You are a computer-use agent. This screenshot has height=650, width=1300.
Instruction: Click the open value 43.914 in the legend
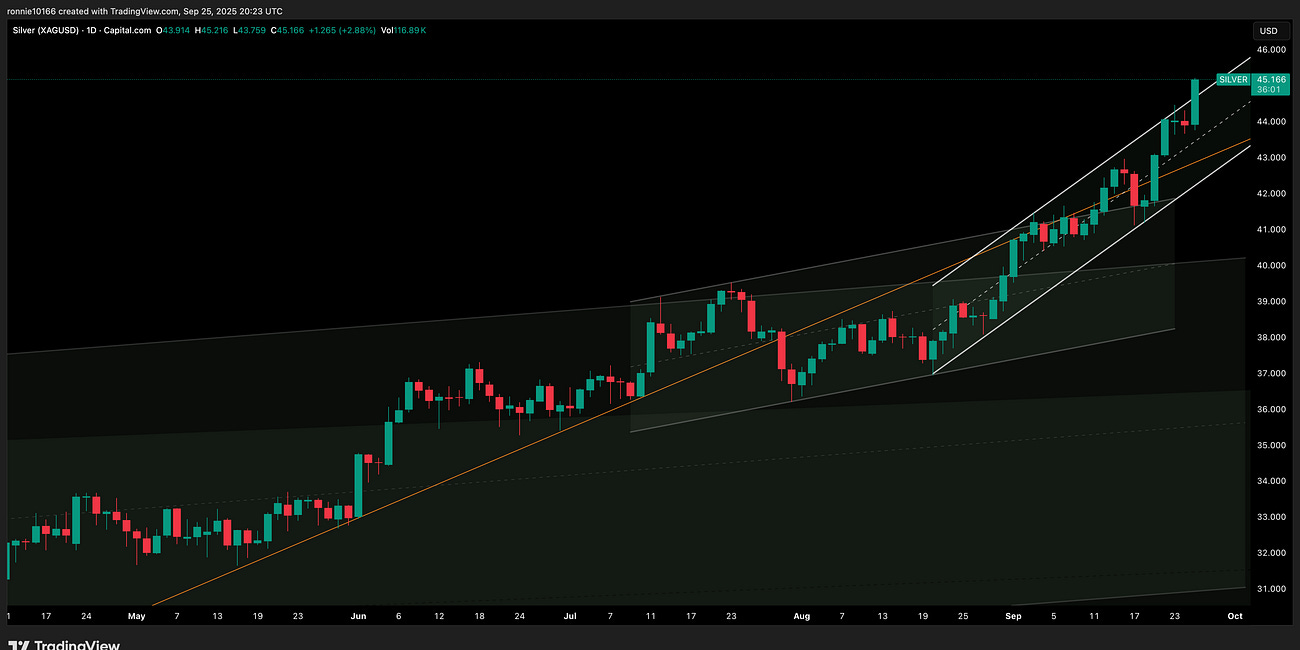point(172,31)
